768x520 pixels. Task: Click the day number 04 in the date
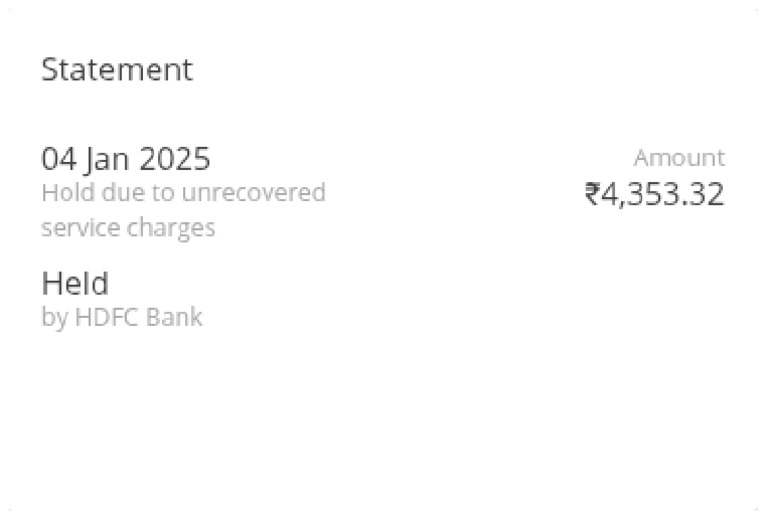(57, 159)
